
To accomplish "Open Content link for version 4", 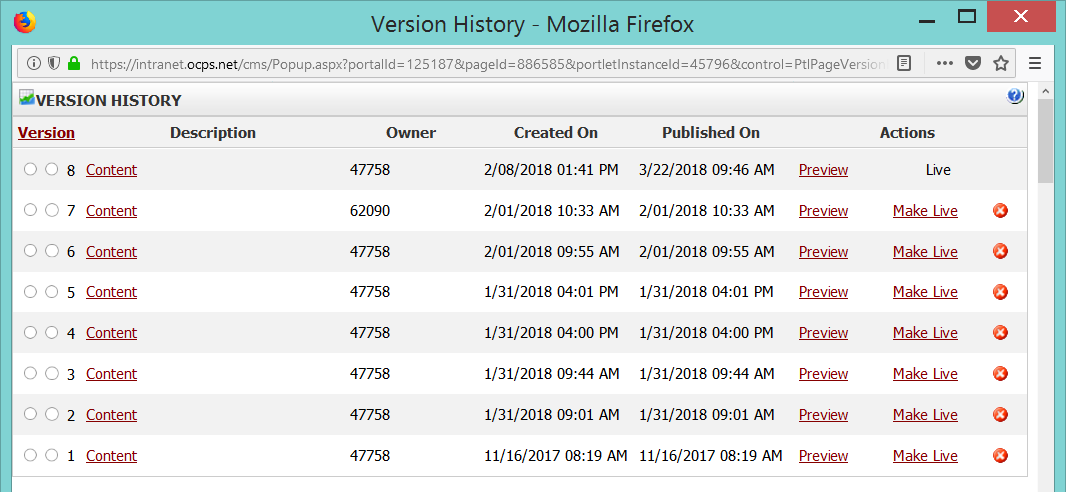I will point(111,333).
